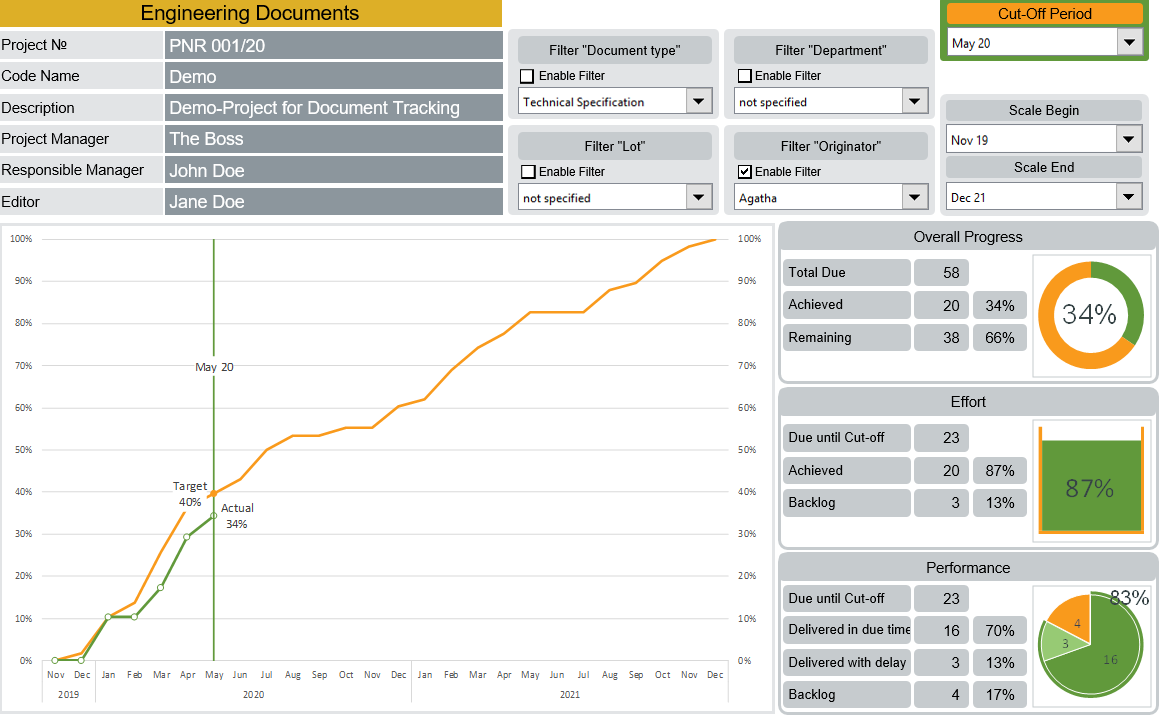Open the Cut-Off Period May 20 dropdown
1161x717 pixels.
(1129, 42)
